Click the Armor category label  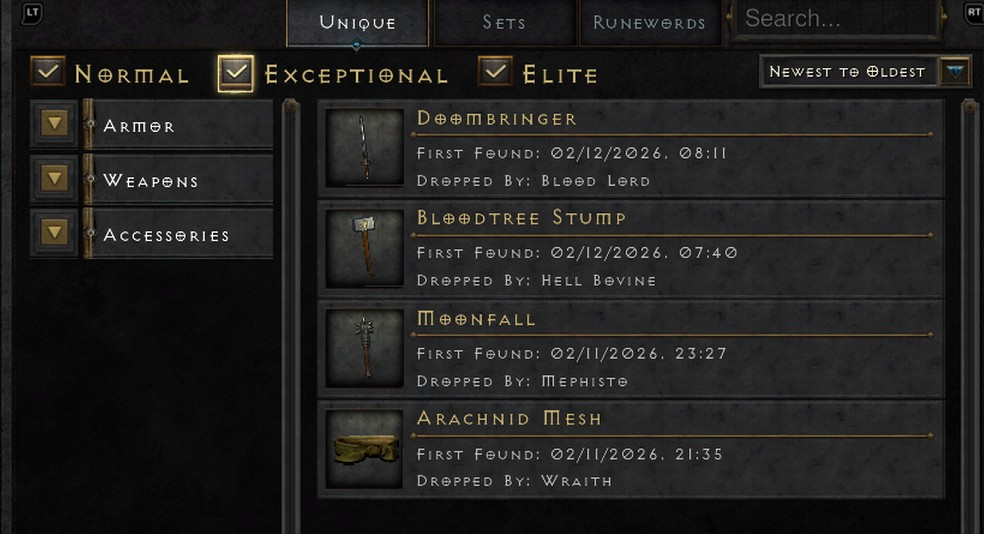coord(139,126)
